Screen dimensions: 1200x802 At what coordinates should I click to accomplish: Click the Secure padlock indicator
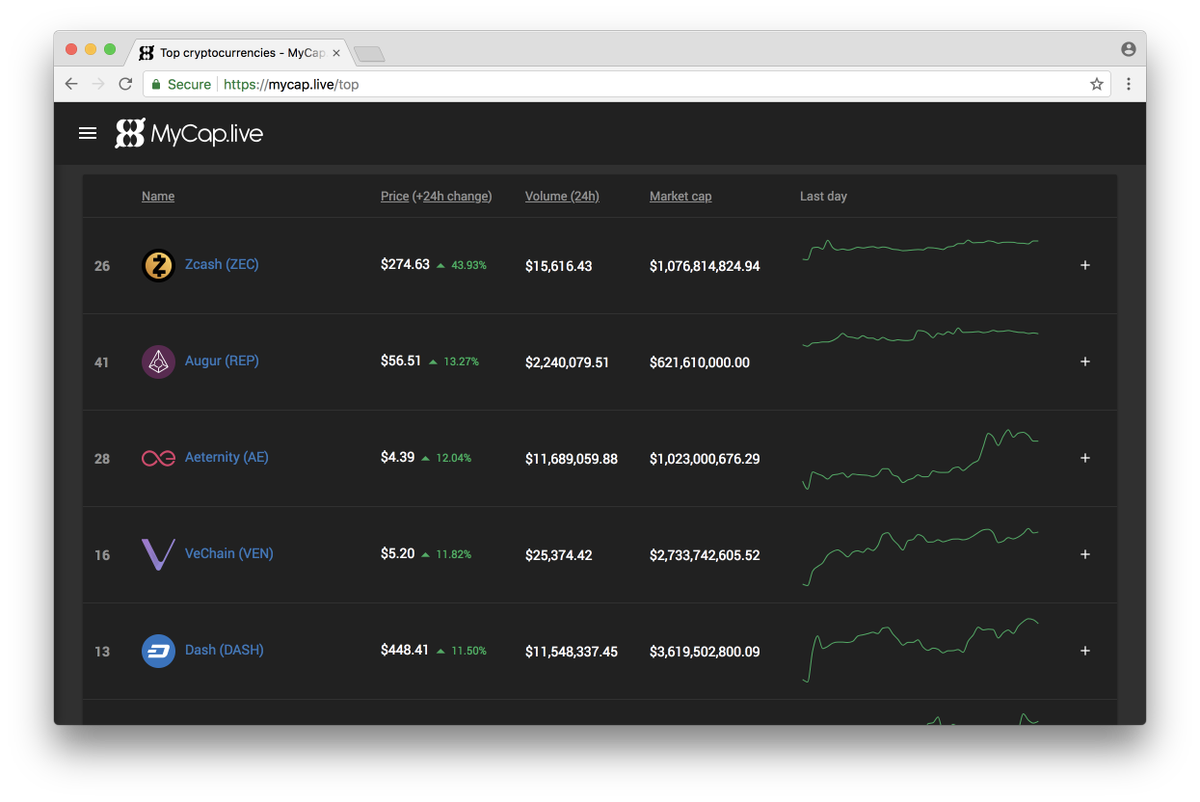(181, 84)
